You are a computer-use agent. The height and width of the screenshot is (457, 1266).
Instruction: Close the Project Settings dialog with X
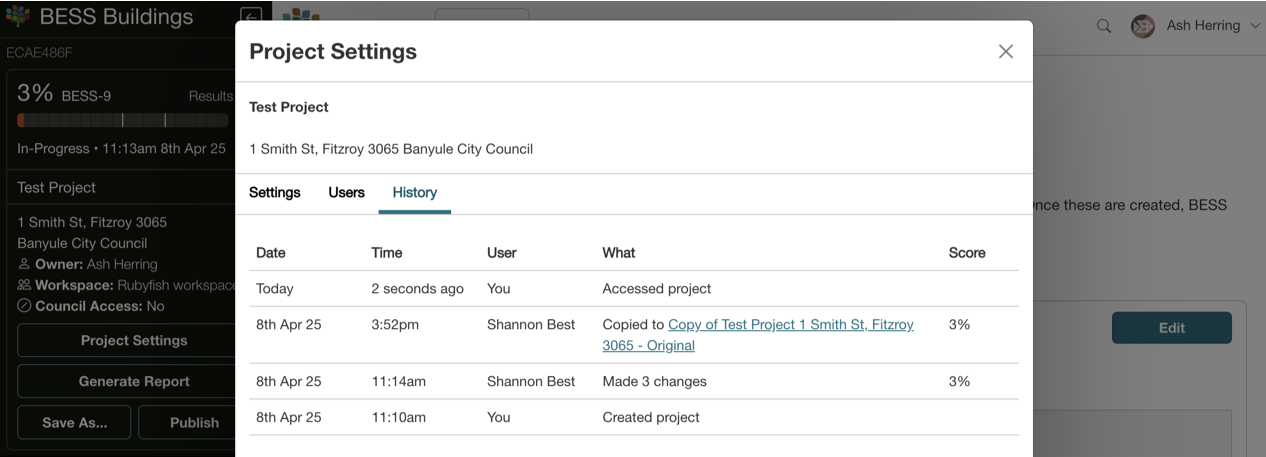(1006, 52)
